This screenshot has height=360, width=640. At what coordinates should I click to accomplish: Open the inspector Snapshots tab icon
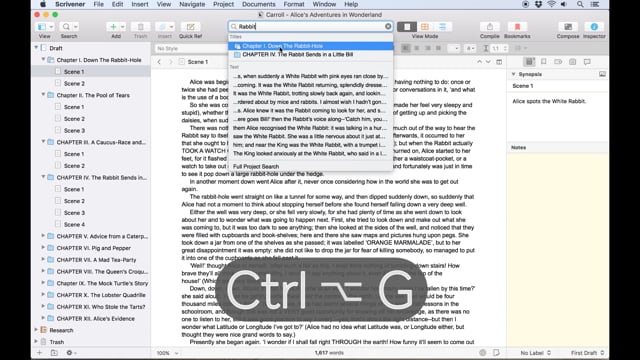point(573,62)
